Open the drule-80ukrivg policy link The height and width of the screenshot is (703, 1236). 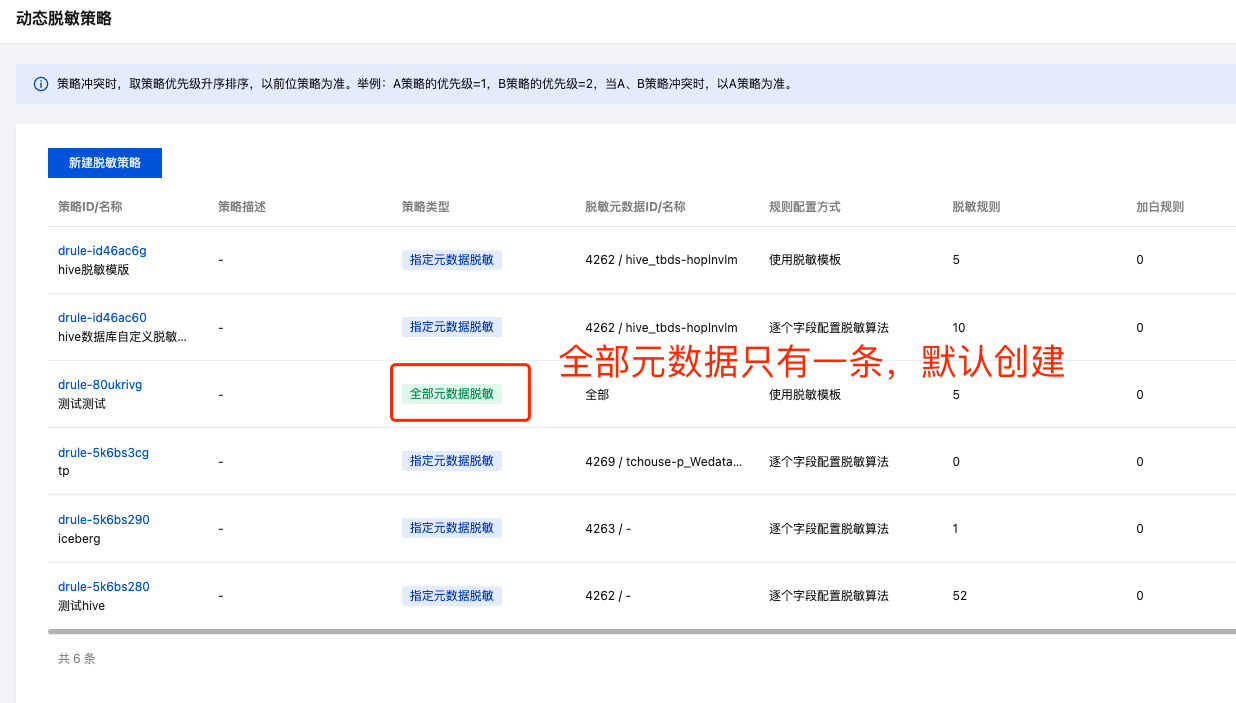tap(100, 385)
